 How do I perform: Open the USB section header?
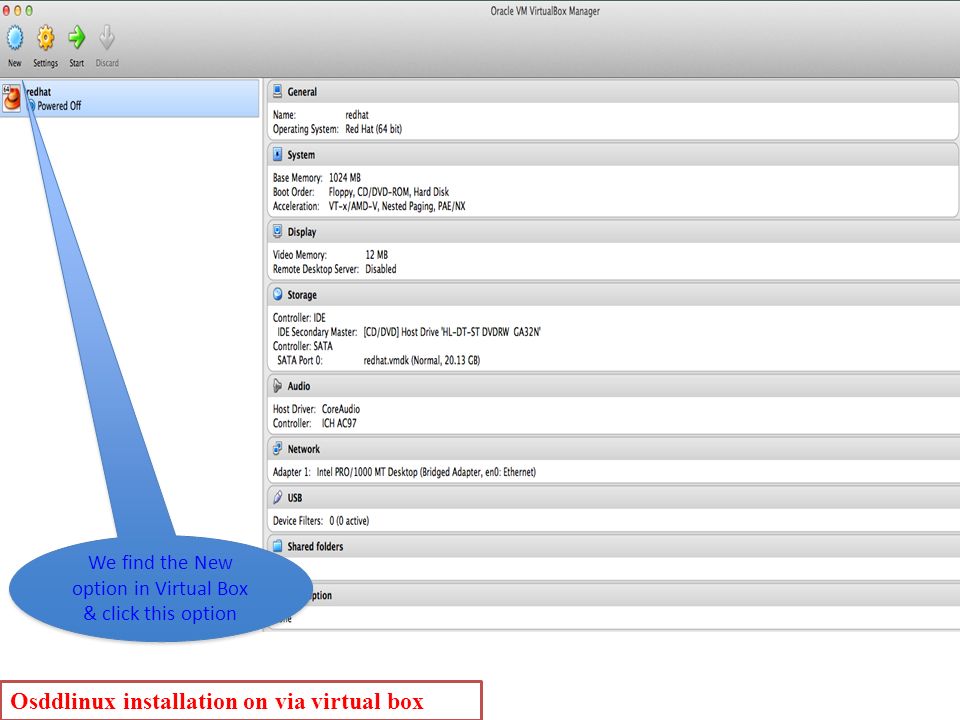pyautogui.click(x=613, y=498)
